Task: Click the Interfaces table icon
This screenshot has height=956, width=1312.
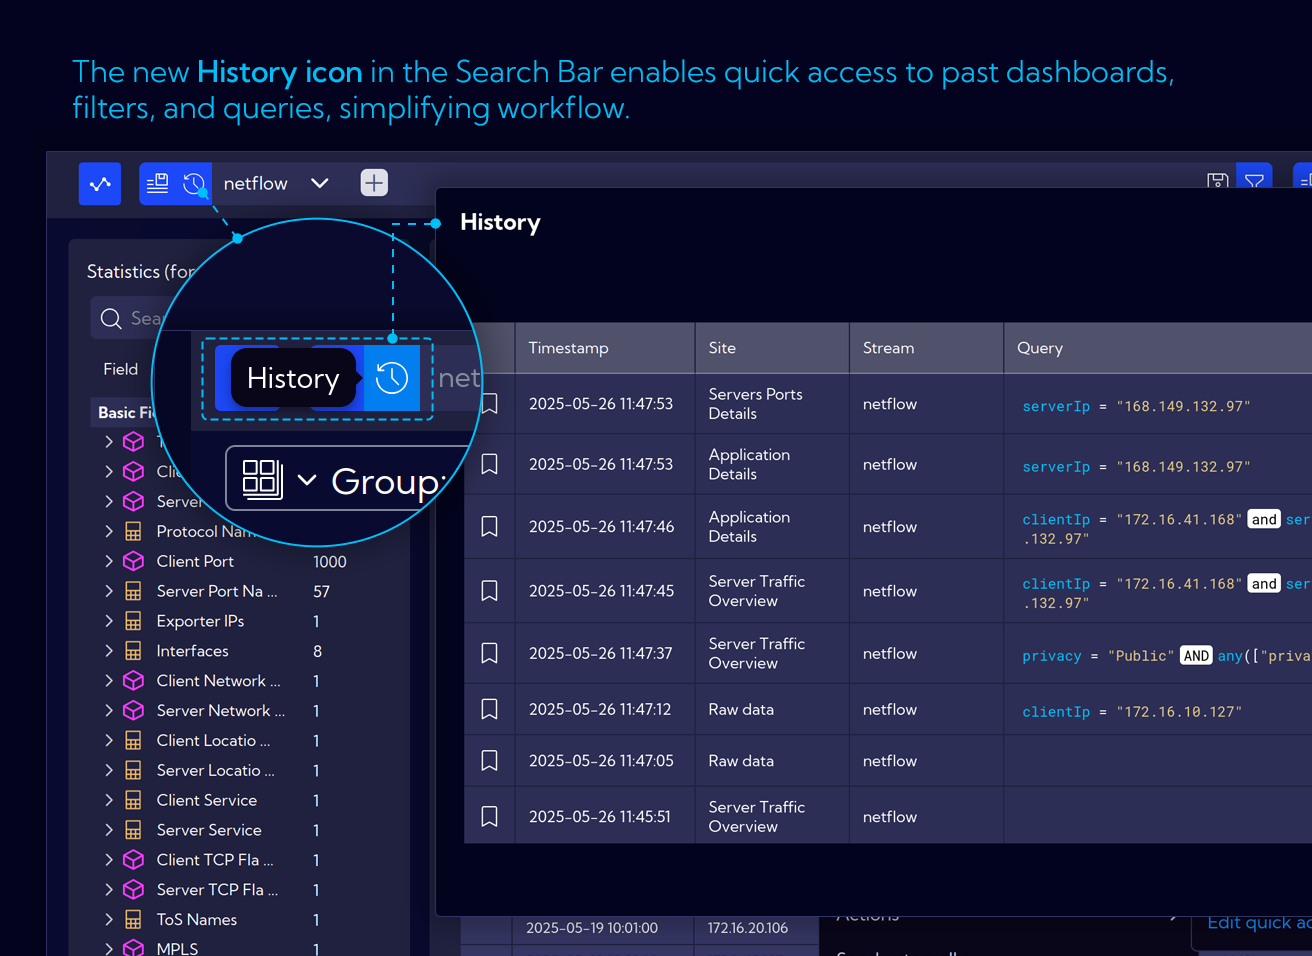Action: tap(133, 651)
